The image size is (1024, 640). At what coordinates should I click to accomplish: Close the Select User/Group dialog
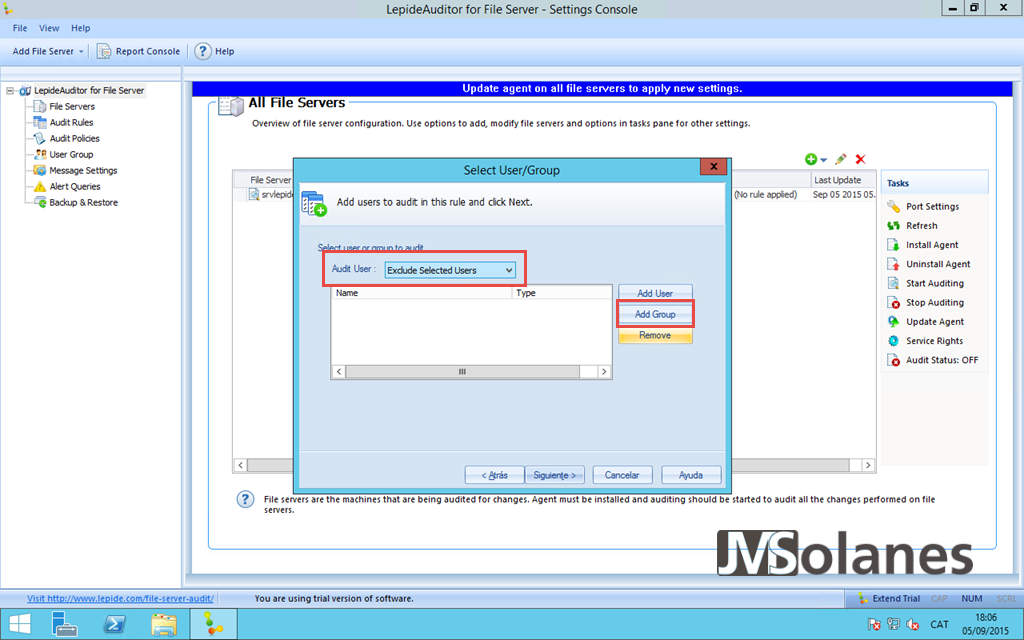714,167
